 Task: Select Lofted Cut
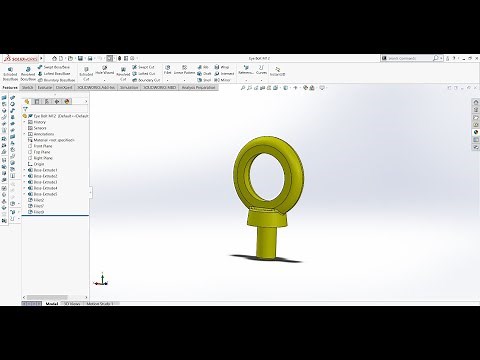click(x=144, y=73)
